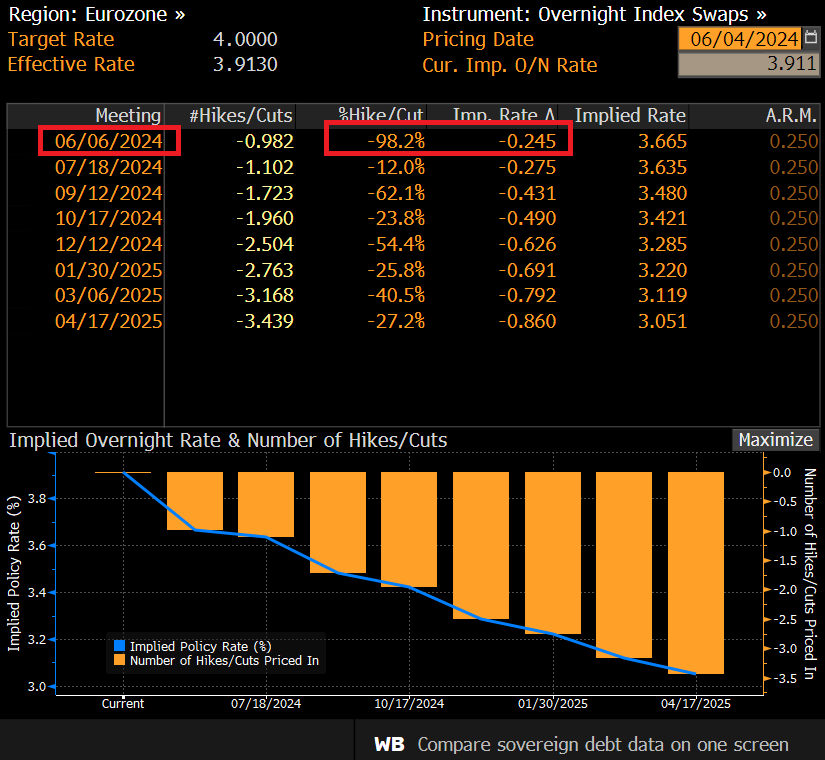Select the 09/12/2024 meeting date

(x=109, y=193)
